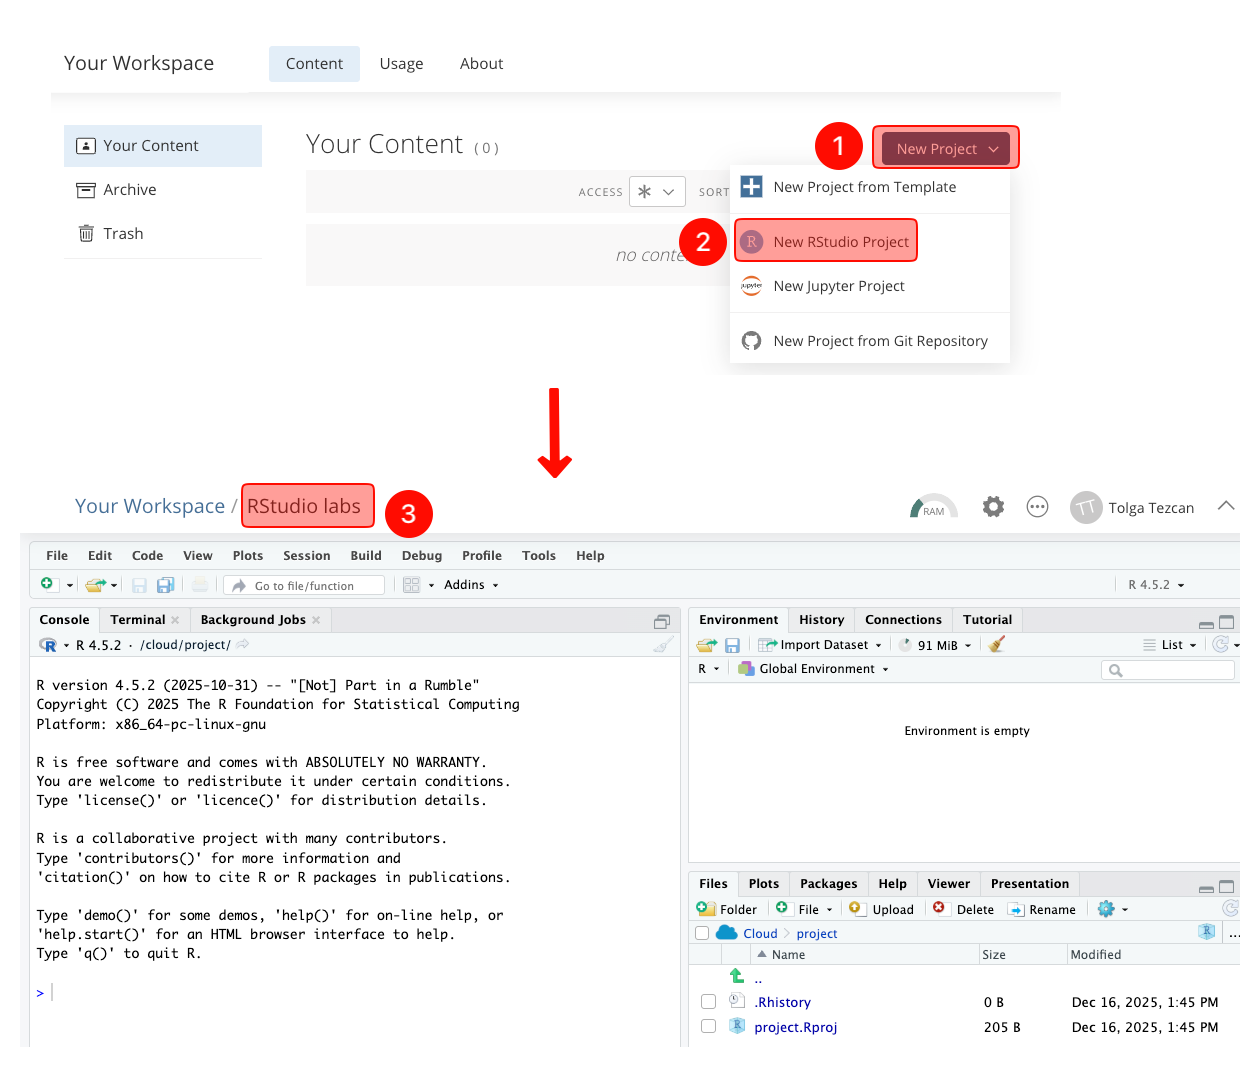Click the RAM usage gauge icon
The image size is (1260, 1067).
[x=933, y=507]
